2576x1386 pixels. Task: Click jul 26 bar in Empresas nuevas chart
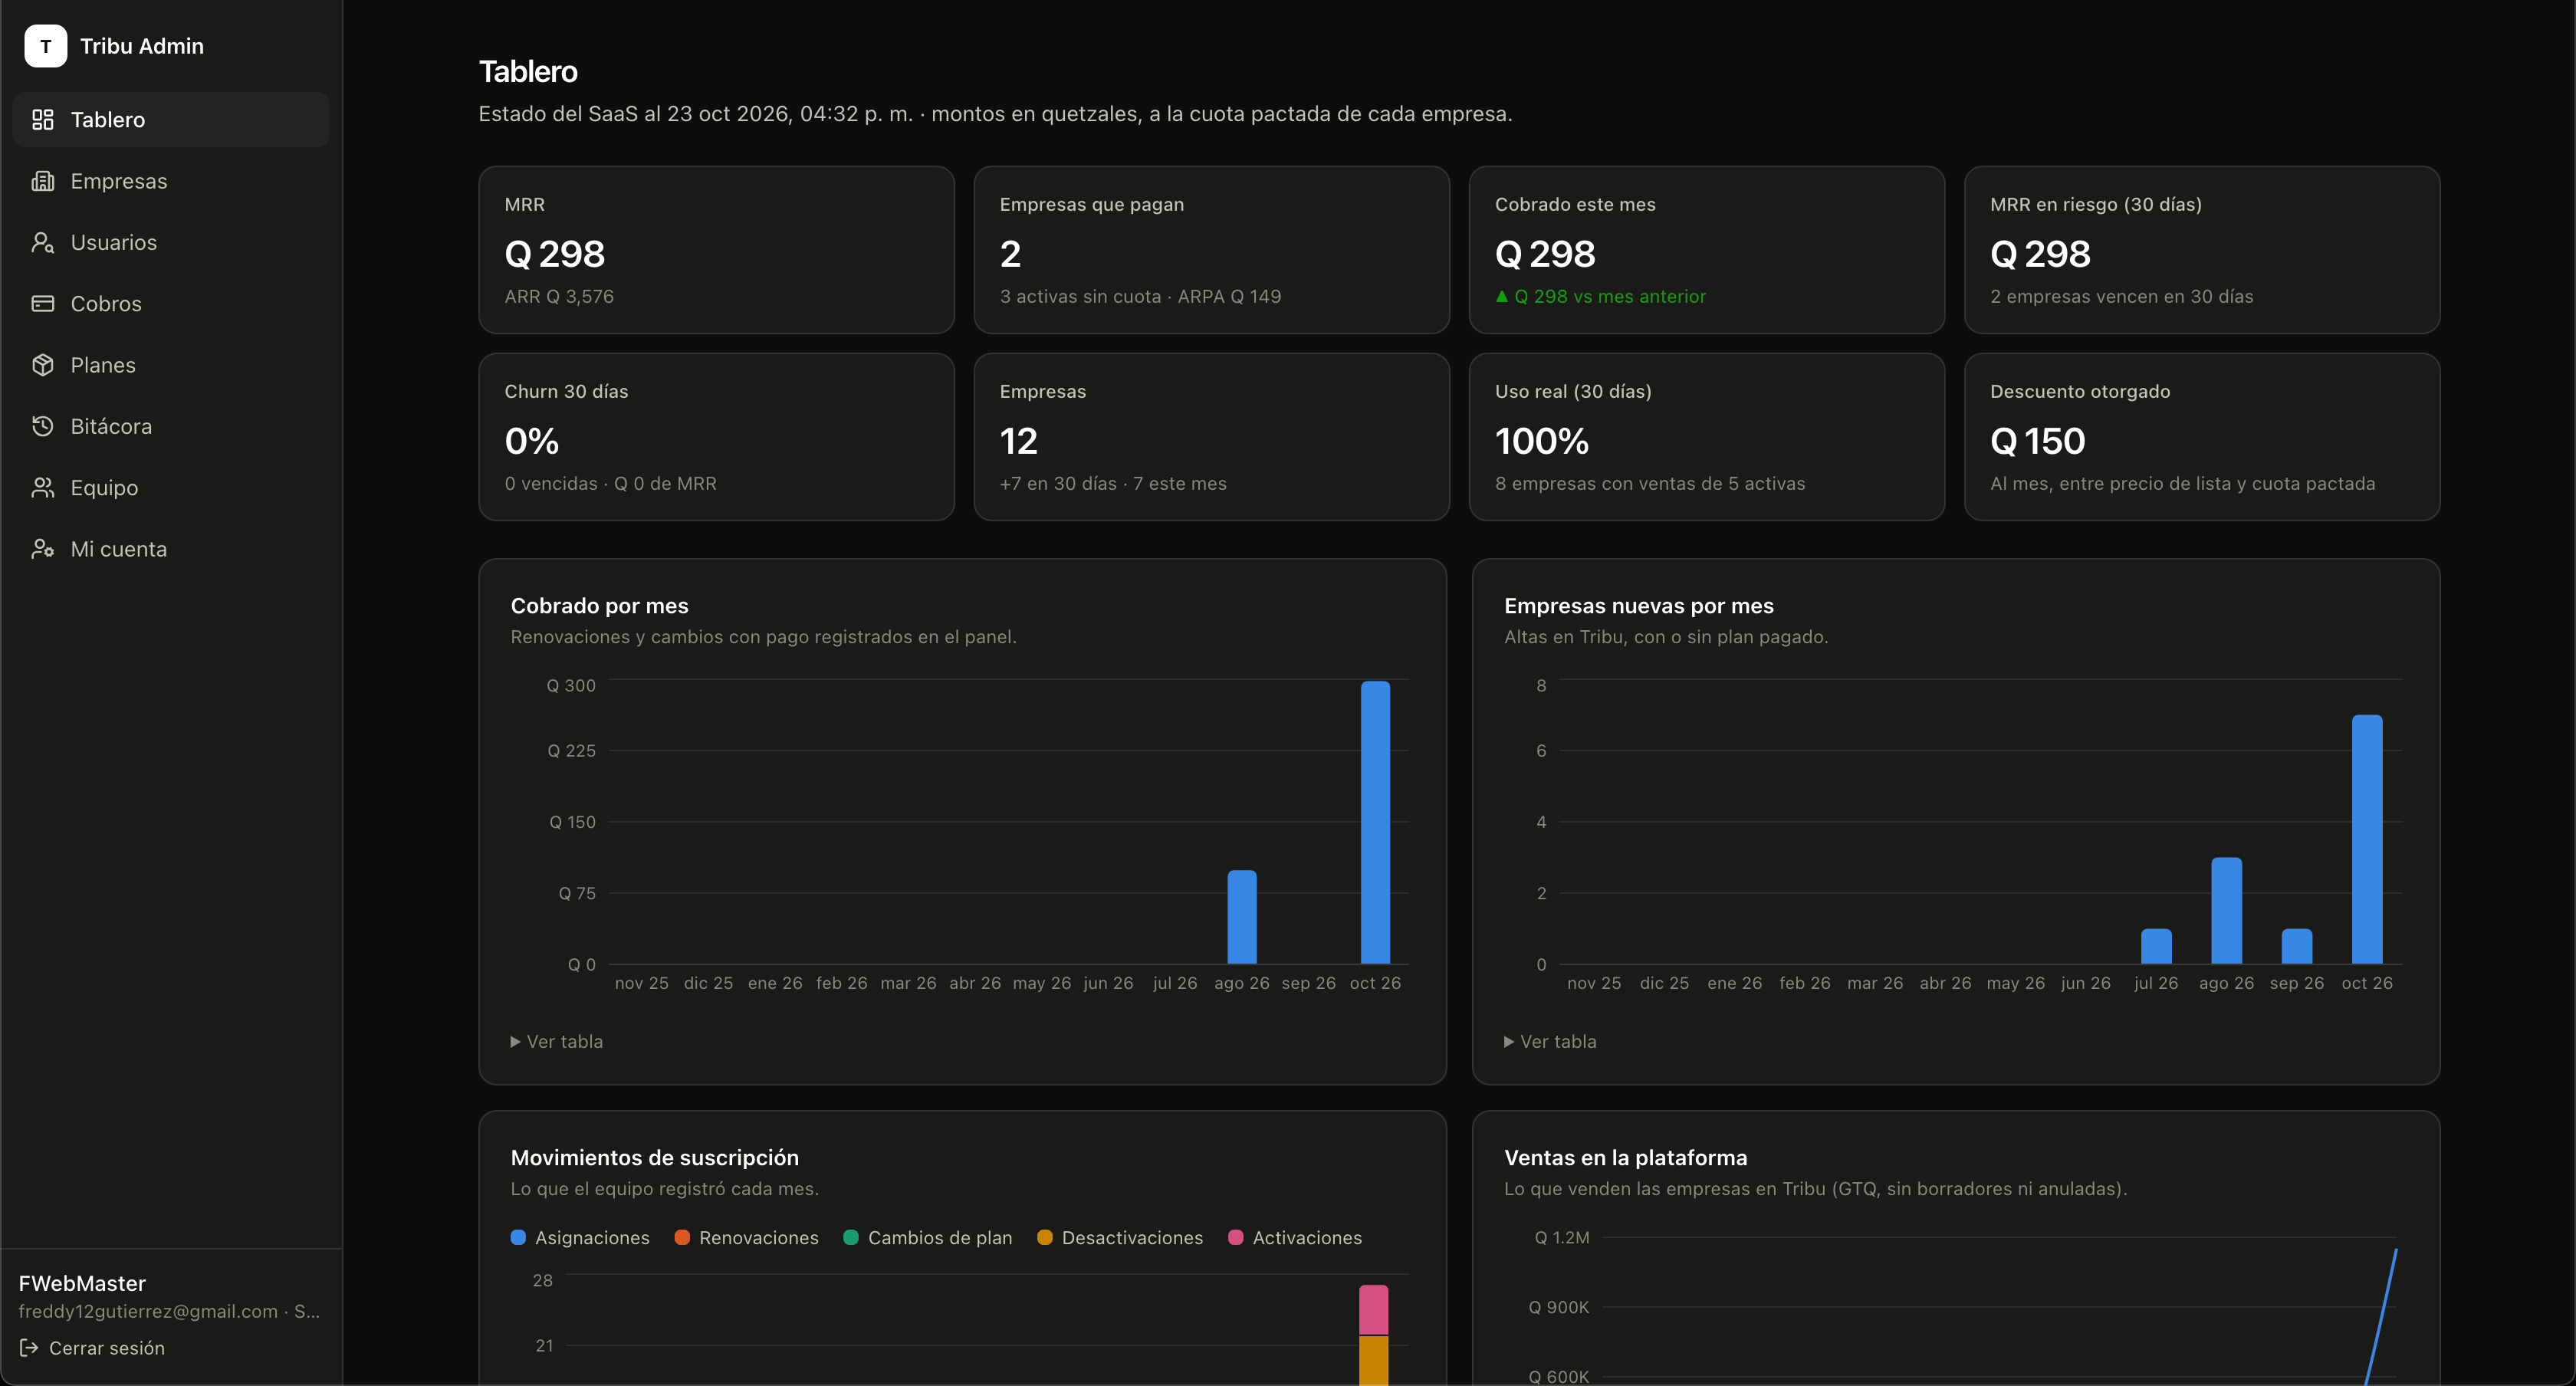[2156, 946]
